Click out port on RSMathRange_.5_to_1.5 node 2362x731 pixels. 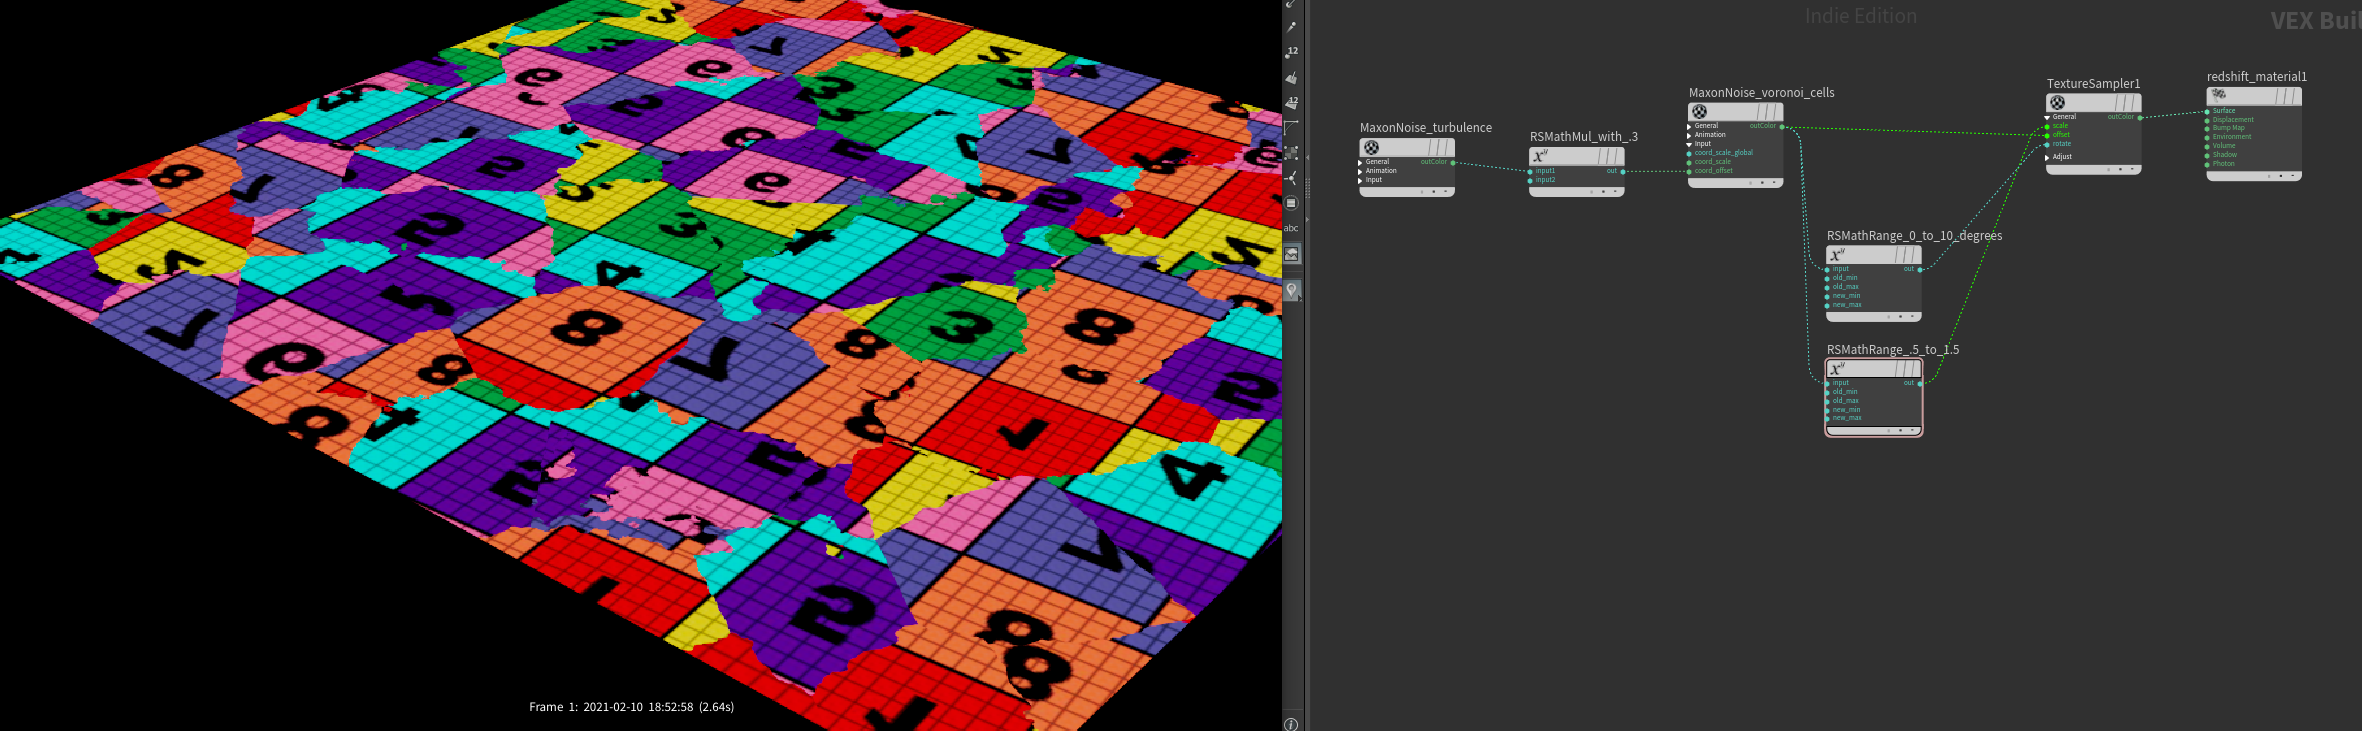pyautogui.click(x=1920, y=383)
